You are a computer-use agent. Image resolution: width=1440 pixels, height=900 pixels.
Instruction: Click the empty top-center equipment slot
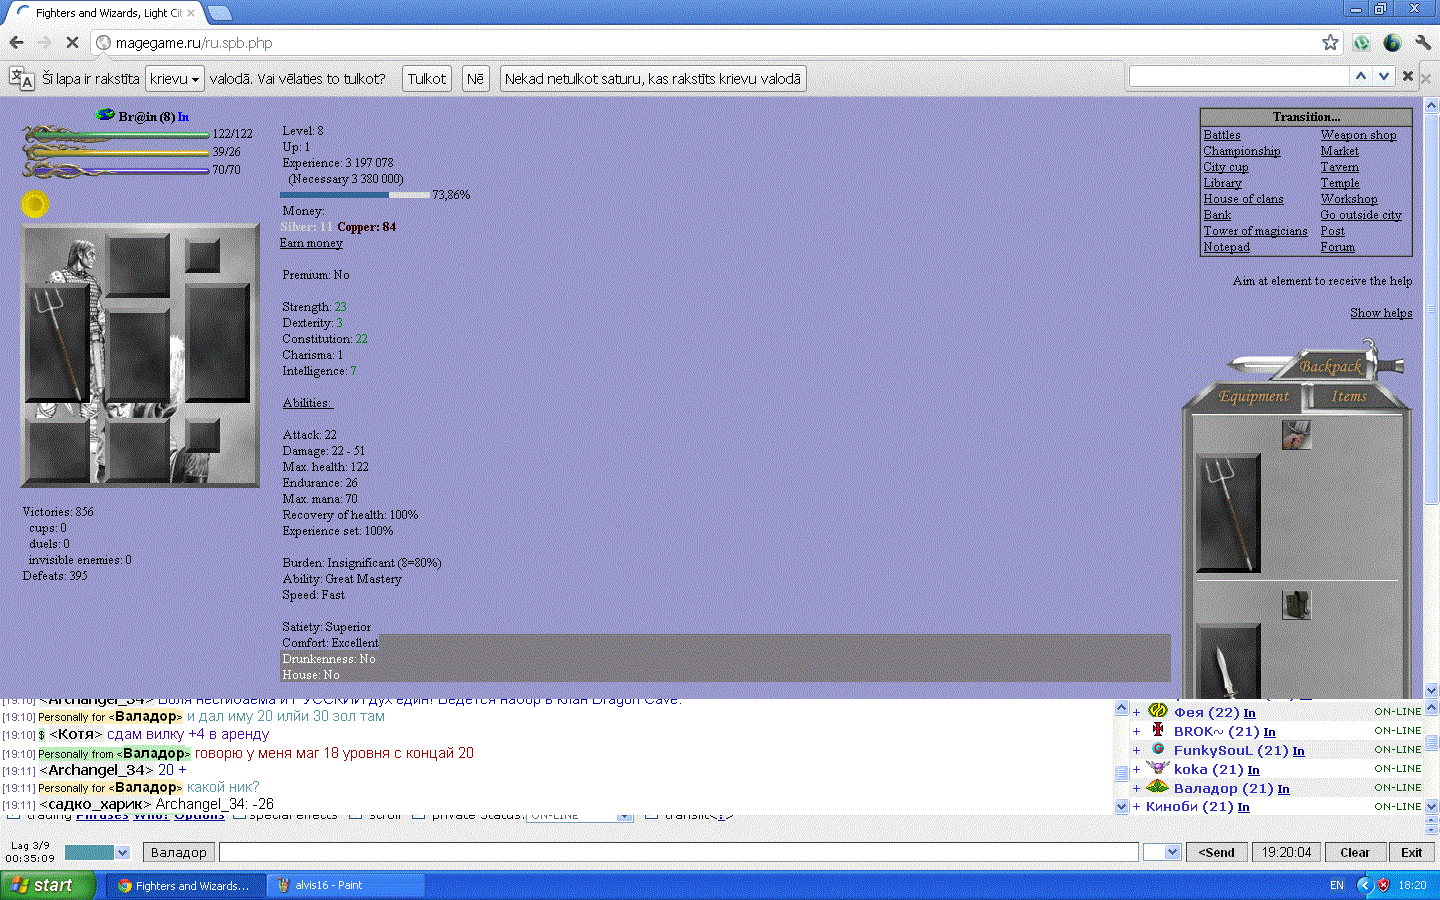coord(138,265)
